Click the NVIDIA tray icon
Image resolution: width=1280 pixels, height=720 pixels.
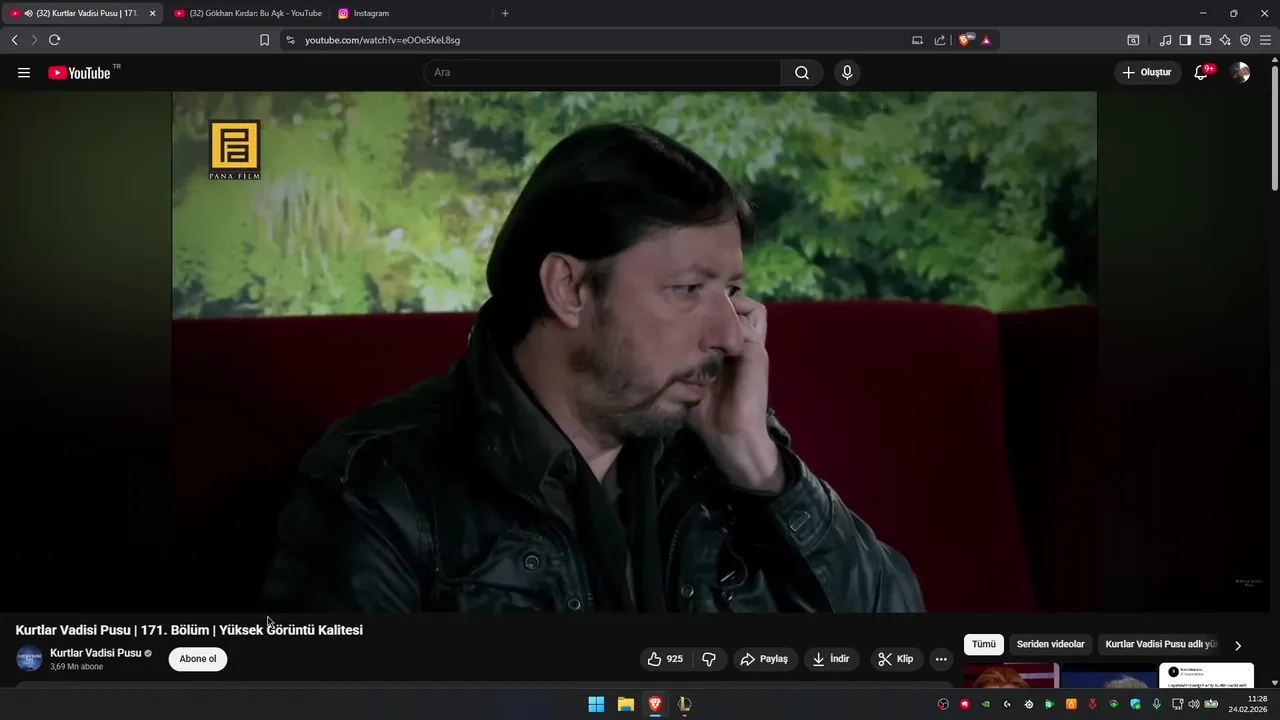pos(986,704)
